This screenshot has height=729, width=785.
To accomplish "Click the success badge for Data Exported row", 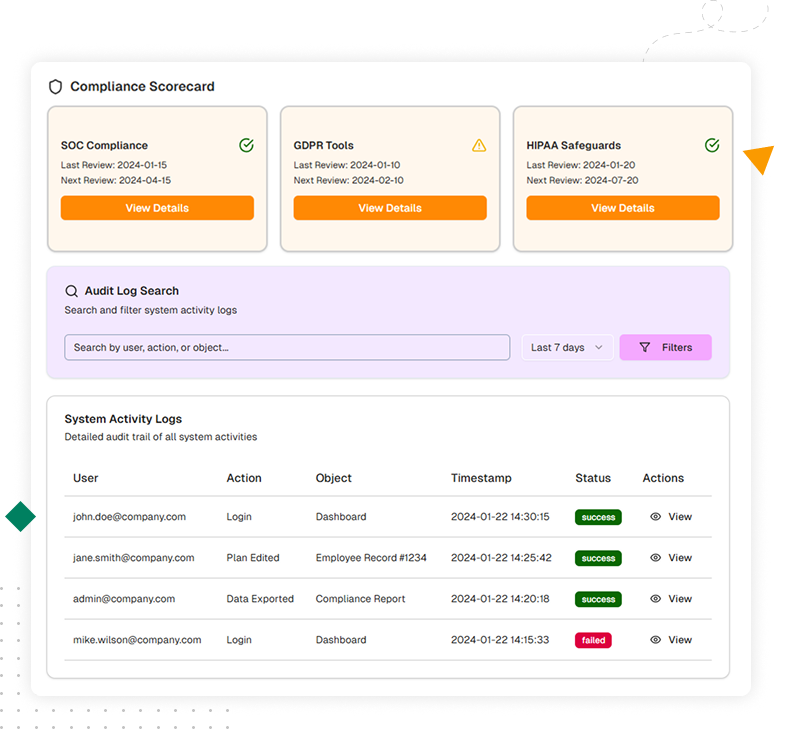I will pos(598,599).
